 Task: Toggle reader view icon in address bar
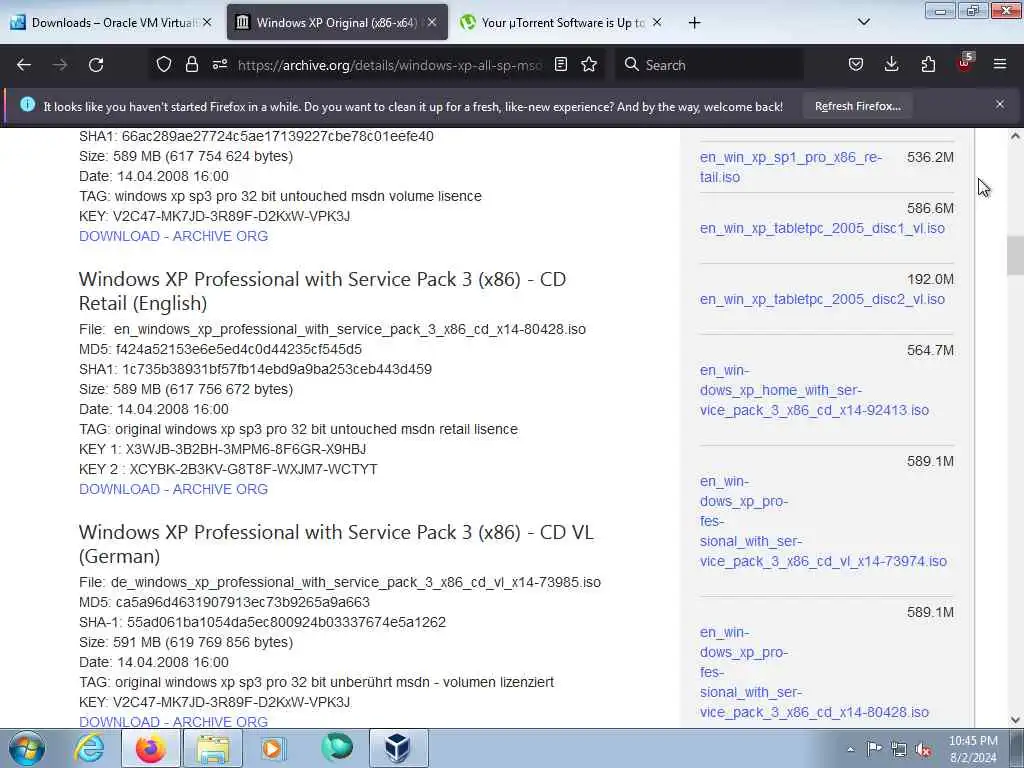[561, 65]
